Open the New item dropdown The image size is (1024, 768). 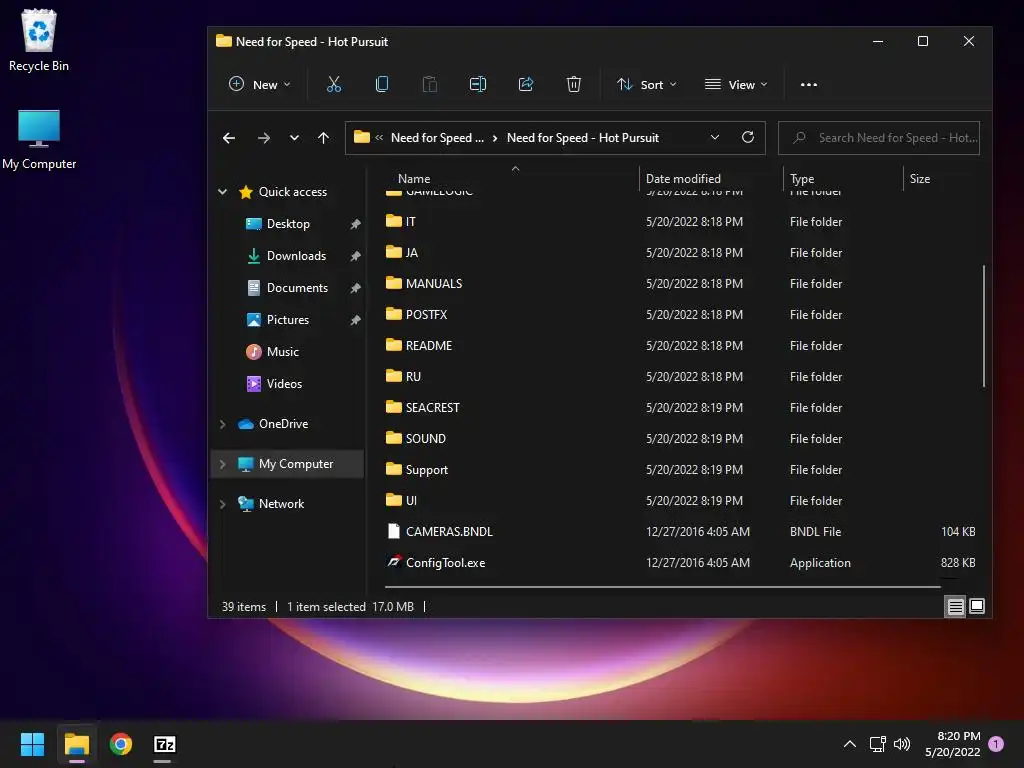[259, 84]
